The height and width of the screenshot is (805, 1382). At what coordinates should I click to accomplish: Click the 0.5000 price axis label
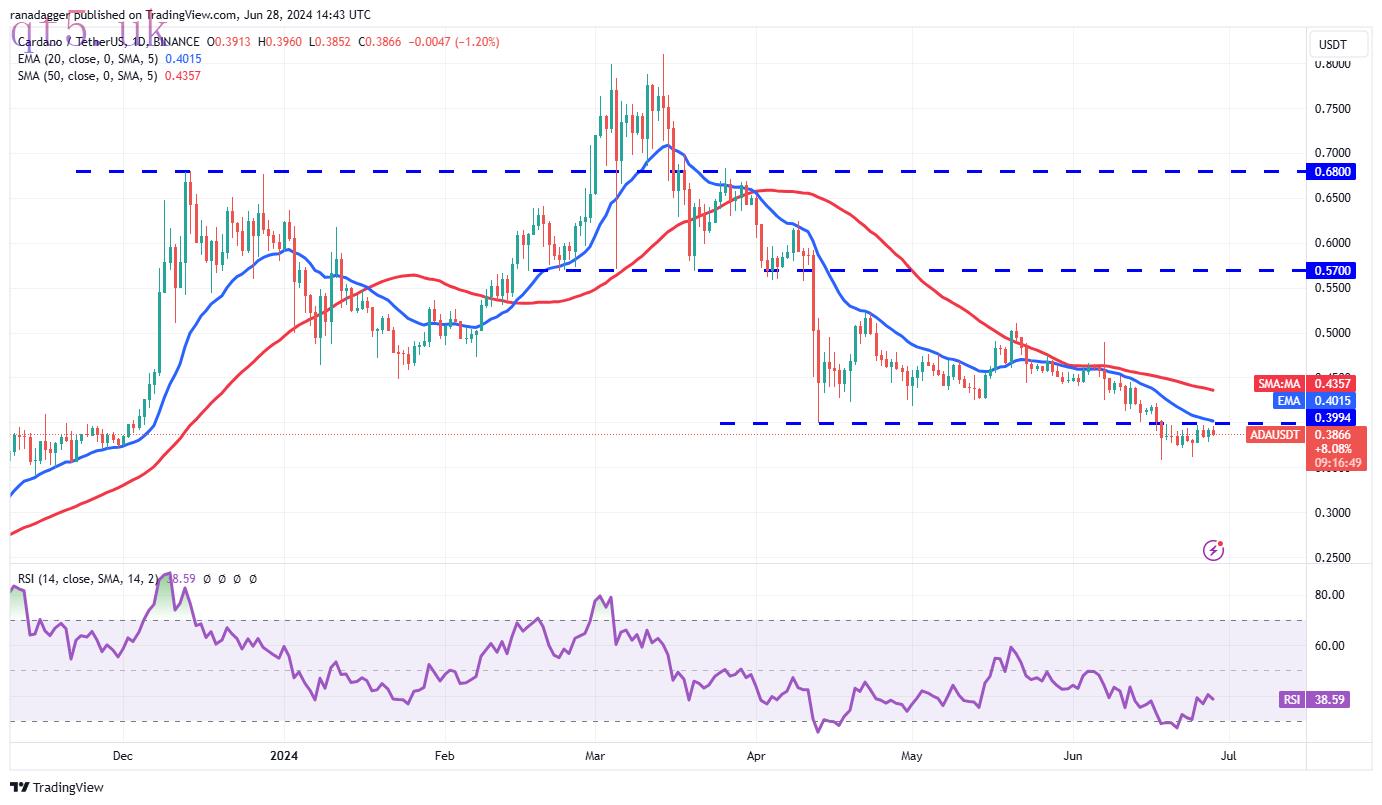click(x=1333, y=333)
